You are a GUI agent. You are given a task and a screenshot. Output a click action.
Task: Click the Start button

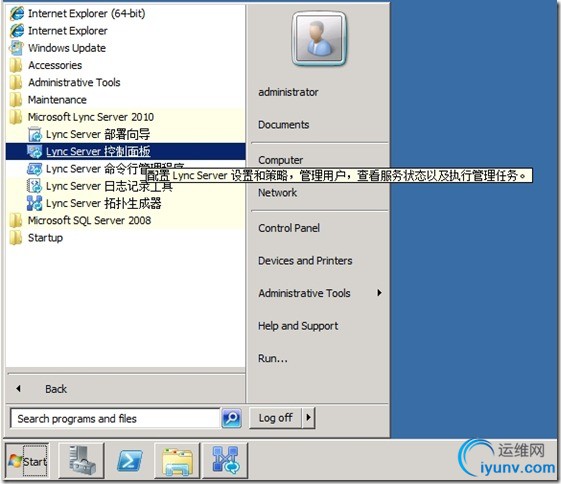[28, 460]
